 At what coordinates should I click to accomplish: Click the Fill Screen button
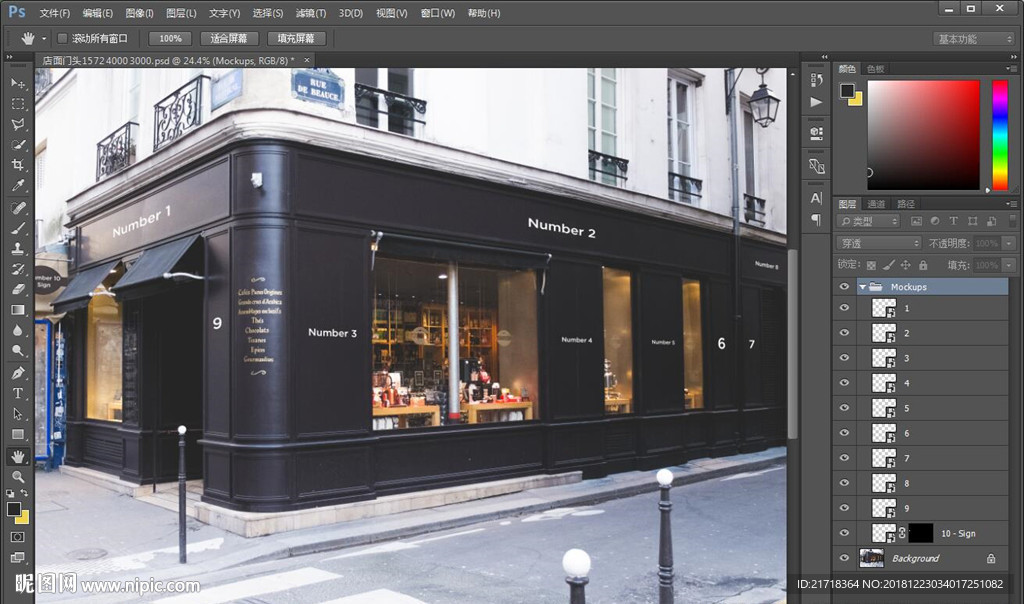click(x=296, y=39)
